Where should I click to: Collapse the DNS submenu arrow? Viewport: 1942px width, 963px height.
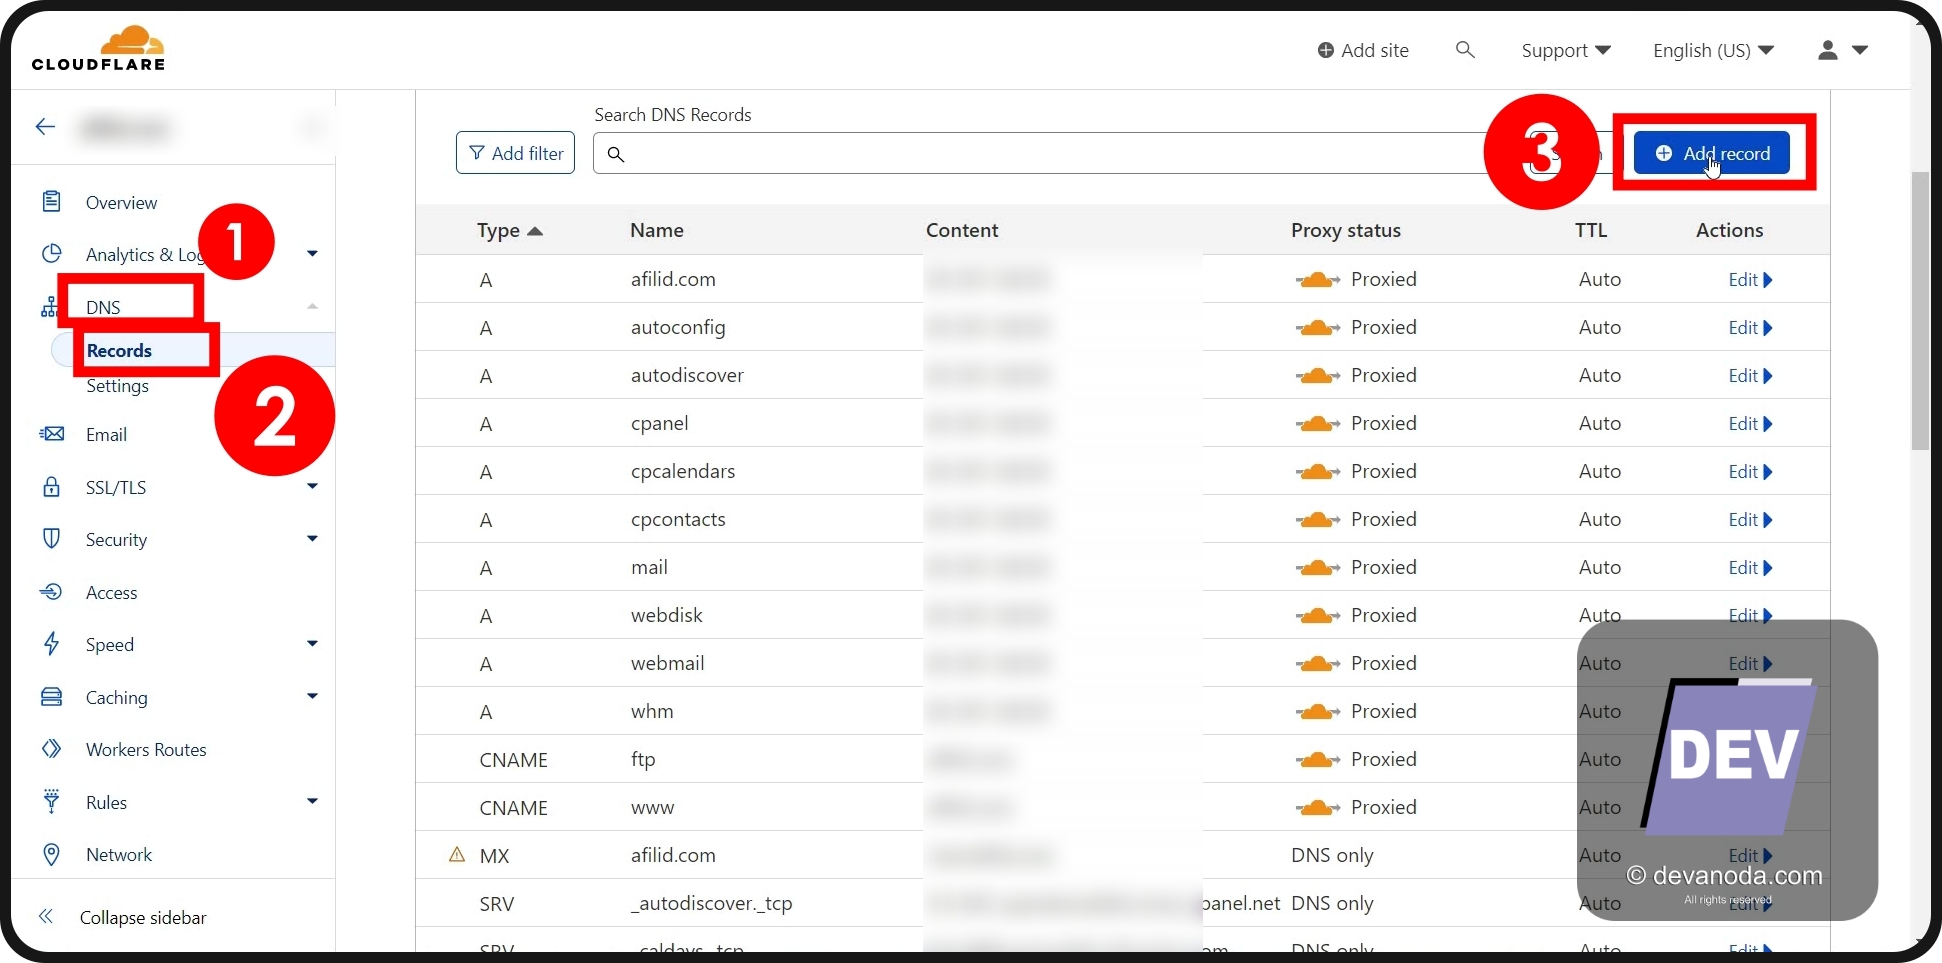[312, 306]
